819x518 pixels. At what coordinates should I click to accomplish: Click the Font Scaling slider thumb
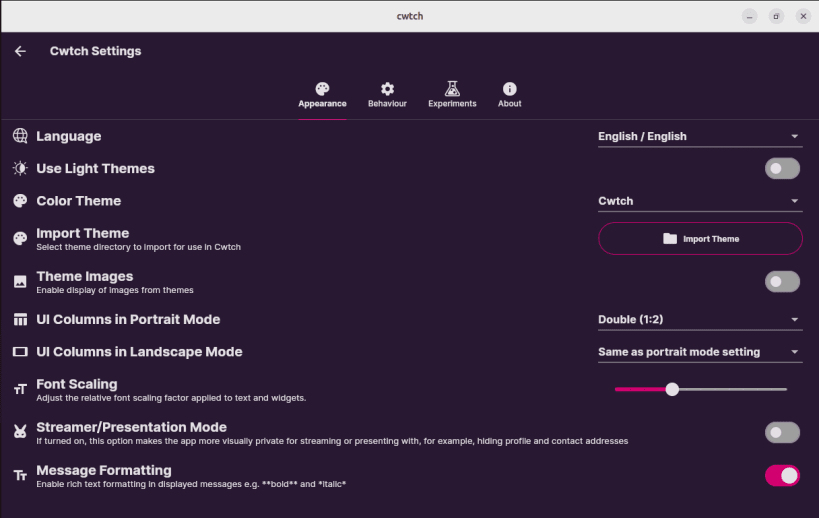pyautogui.click(x=672, y=390)
